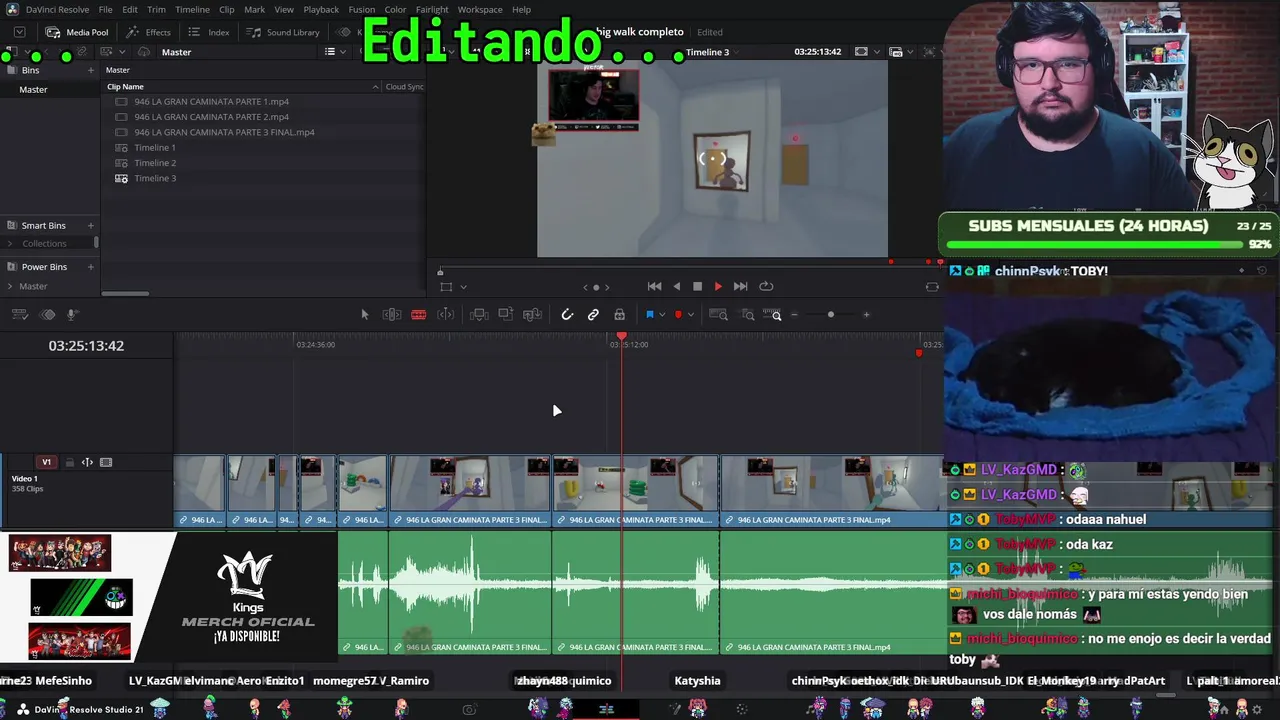Click the loop playback icon
The width and height of the screenshot is (1280, 720).
[x=766, y=287]
